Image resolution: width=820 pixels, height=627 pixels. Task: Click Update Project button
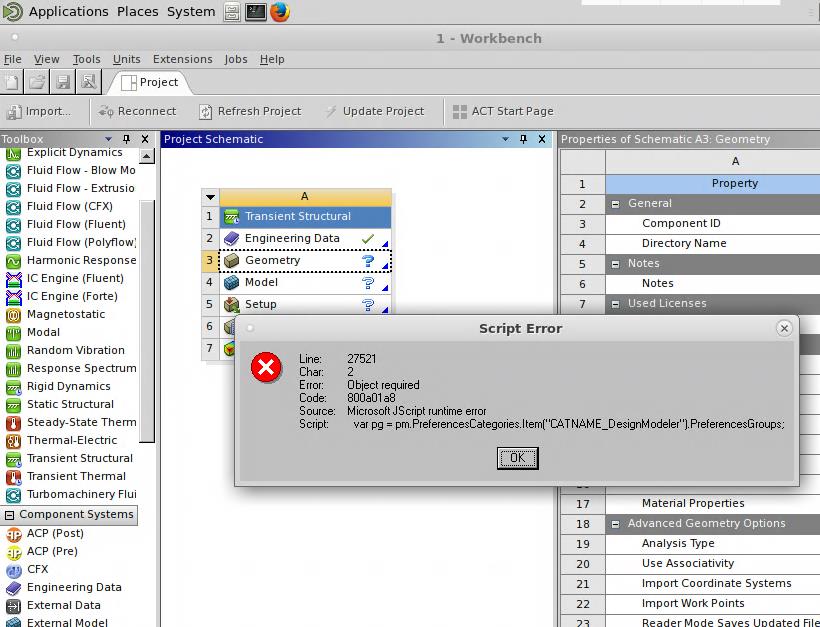tap(374, 111)
